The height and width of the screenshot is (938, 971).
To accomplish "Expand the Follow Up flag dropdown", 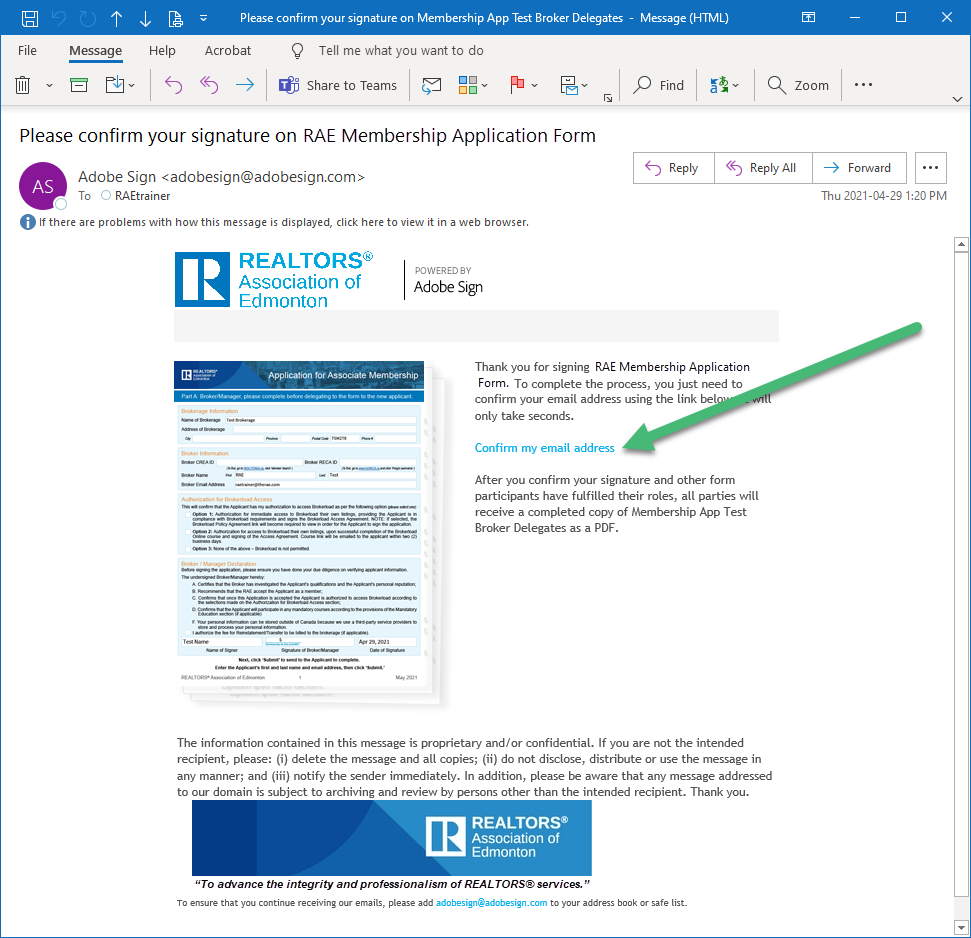I will click(x=534, y=85).
